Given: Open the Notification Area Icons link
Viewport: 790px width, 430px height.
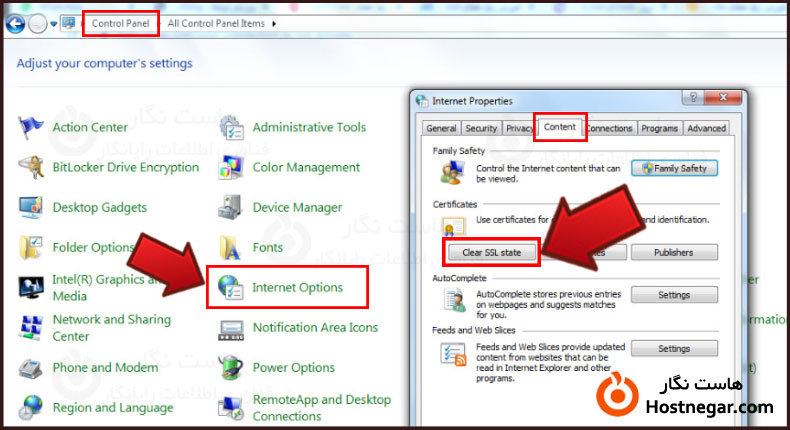Looking at the screenshot, I should 315,328.
